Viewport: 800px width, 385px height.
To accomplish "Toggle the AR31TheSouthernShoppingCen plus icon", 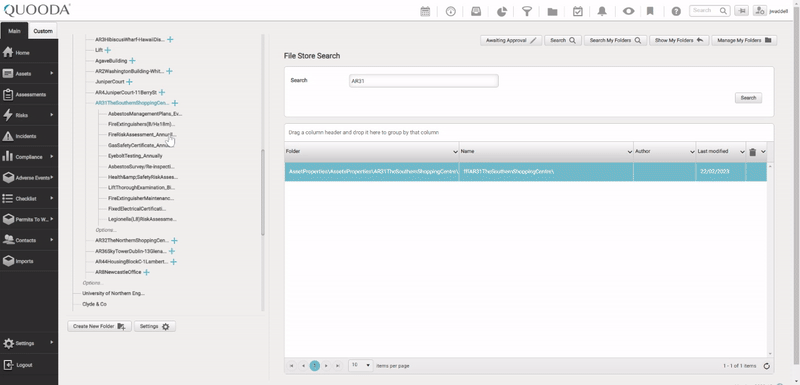I will tap(174, 103).
